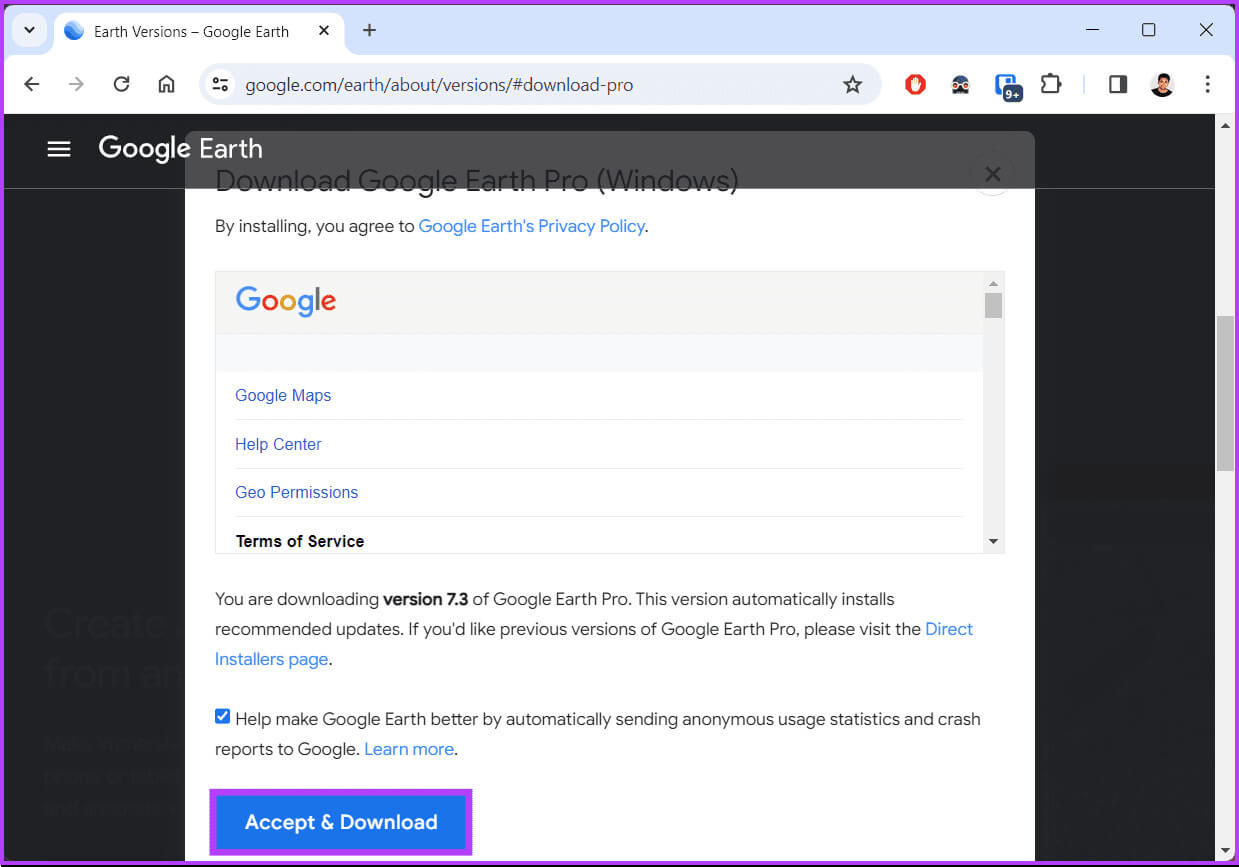Minimize the Chrome window
Image resolution: width=1239 pixels, height=867 pixels.
tap(1091, 30)
